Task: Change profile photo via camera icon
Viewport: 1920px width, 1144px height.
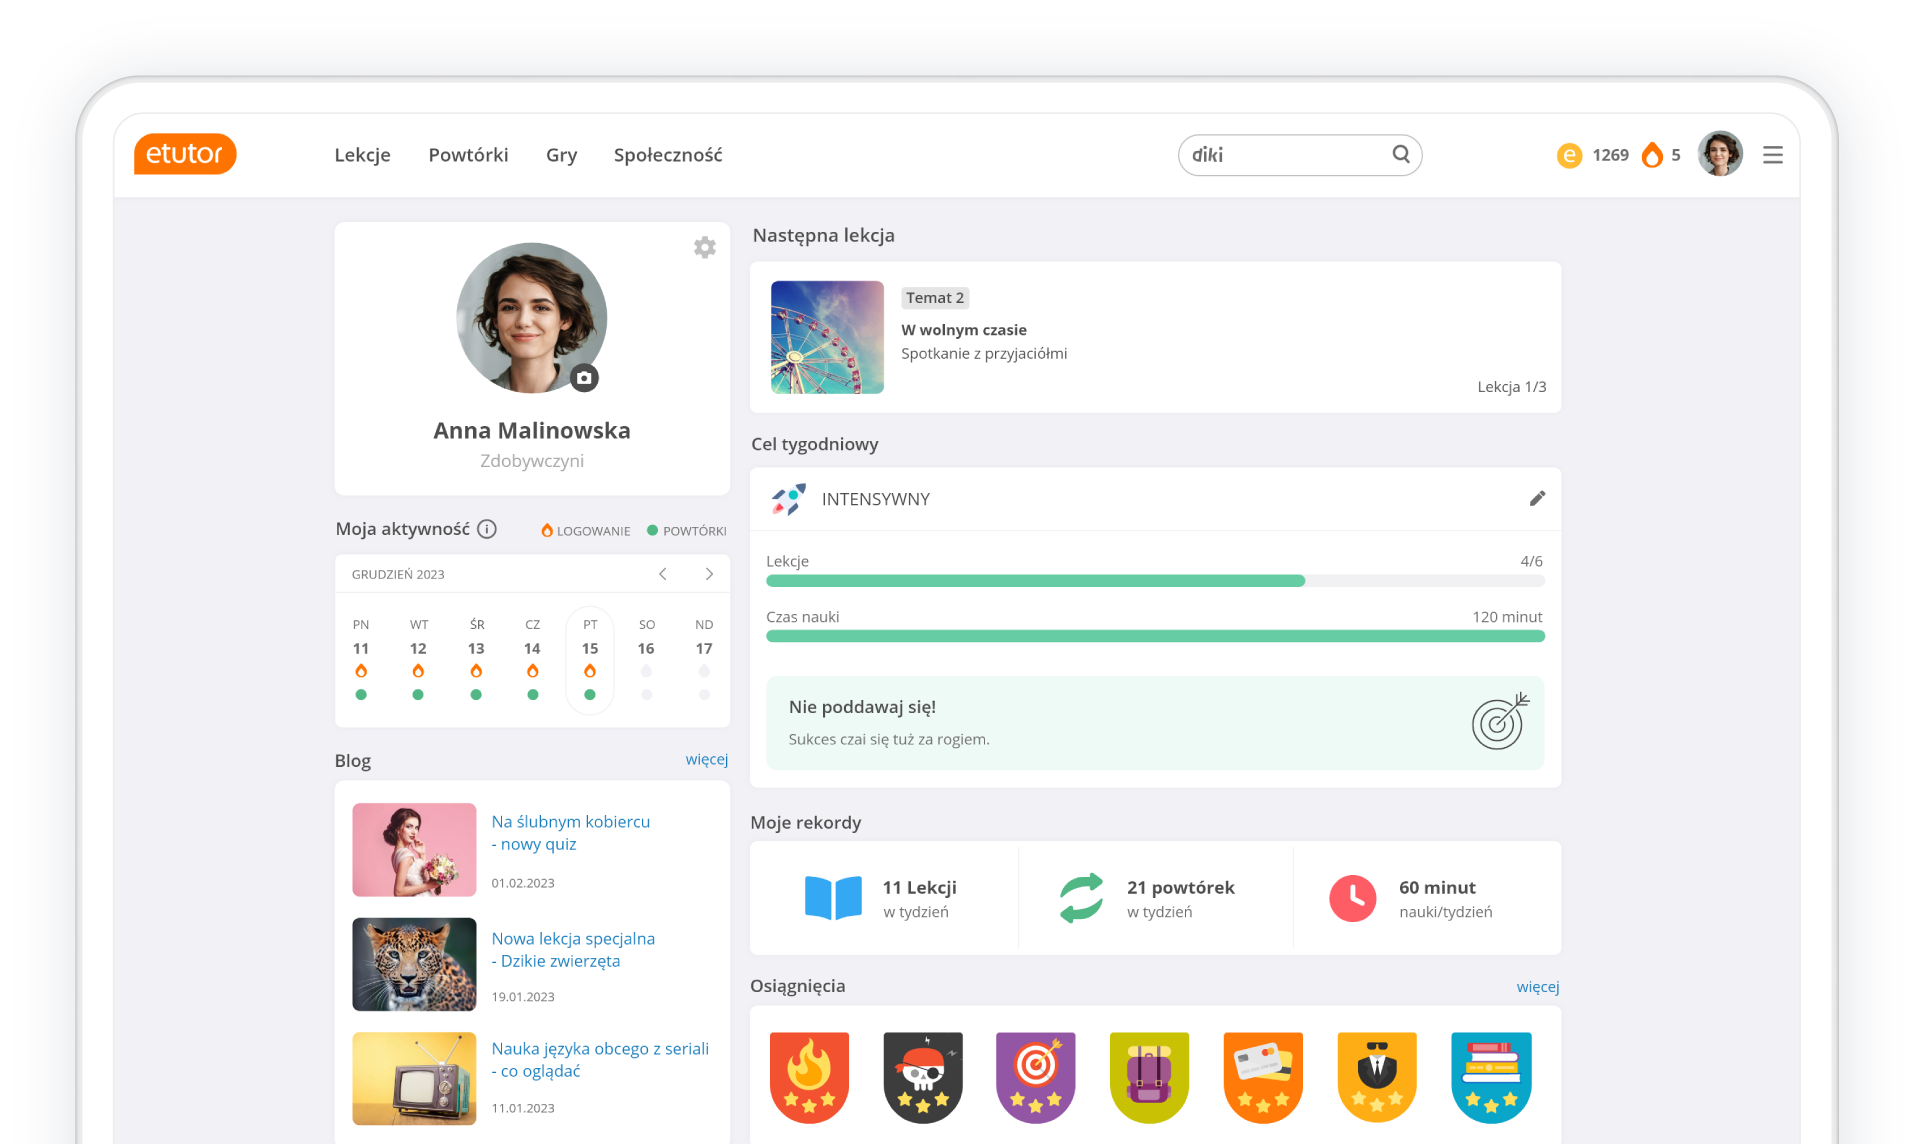Action: 584,378
